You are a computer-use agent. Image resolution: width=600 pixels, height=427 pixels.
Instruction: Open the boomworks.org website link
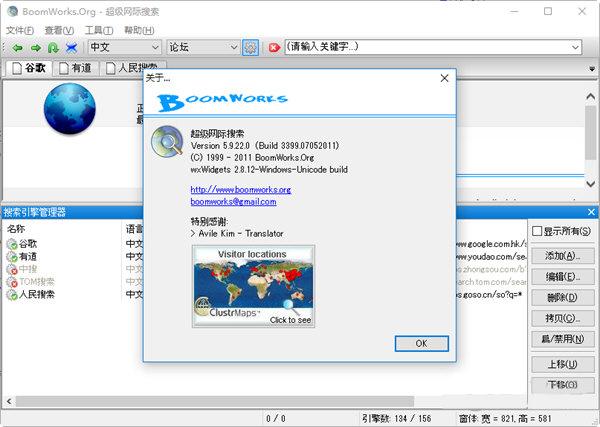(241, 189)
